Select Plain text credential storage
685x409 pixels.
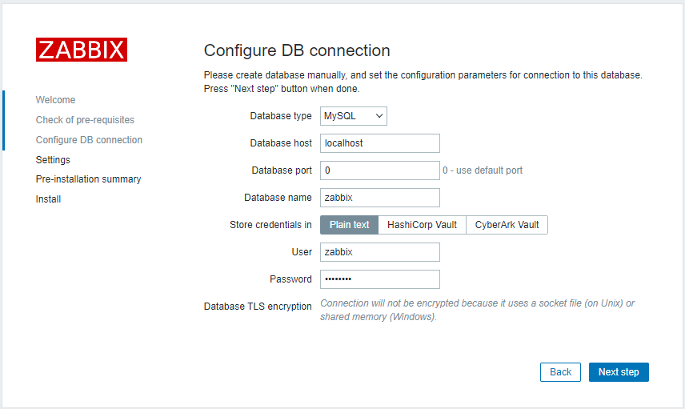[349, 225]
